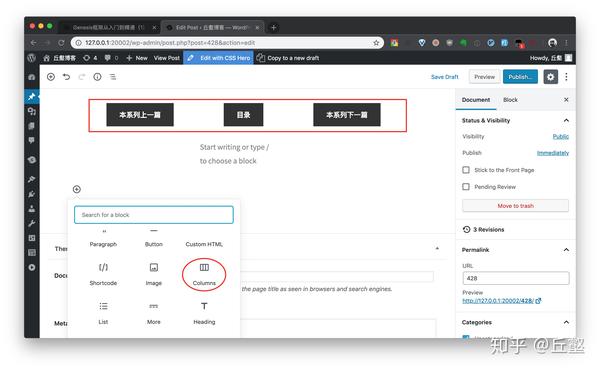
Task: Undo the last change
Action: click(x=66, y=77)
